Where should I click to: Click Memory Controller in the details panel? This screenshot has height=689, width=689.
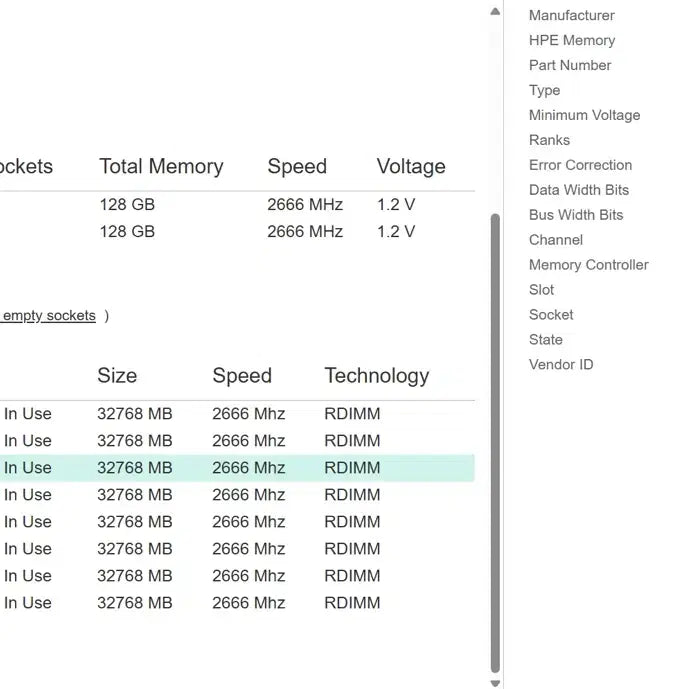(x=588, y=265)
